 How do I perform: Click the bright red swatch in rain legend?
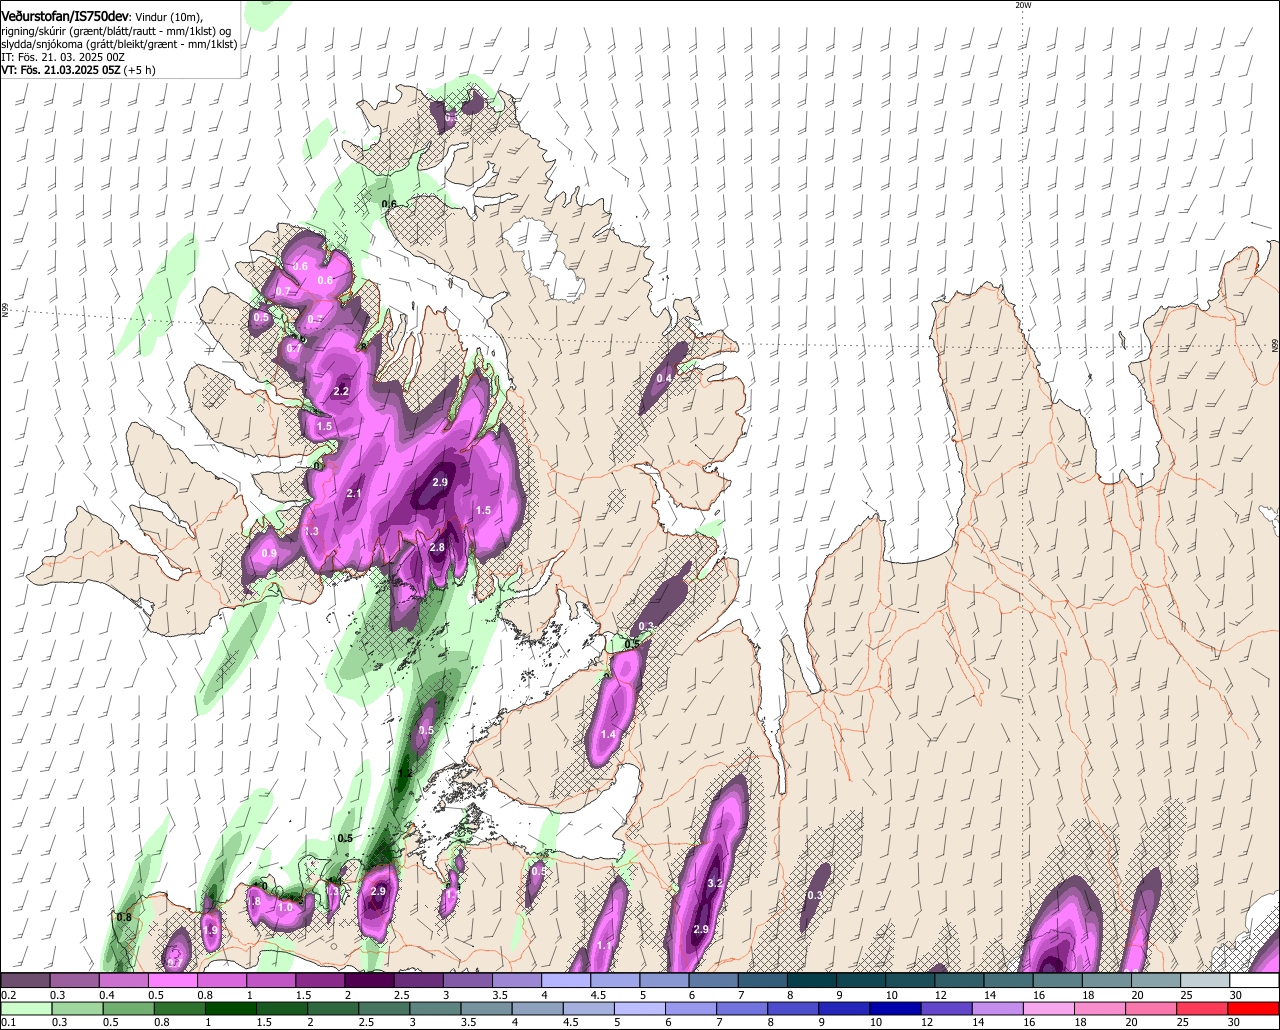pyautogui.click(x=1253, y=1009)
